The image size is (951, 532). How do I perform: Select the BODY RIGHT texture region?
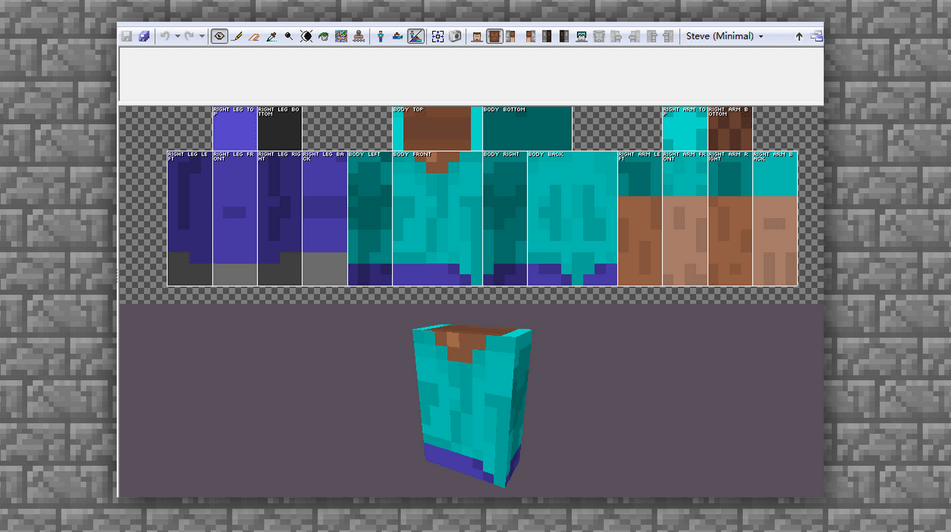(505, 218)
